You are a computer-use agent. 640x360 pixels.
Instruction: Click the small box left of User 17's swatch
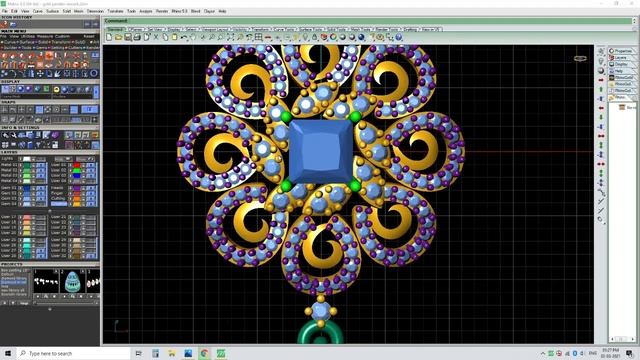coord(20,218)
